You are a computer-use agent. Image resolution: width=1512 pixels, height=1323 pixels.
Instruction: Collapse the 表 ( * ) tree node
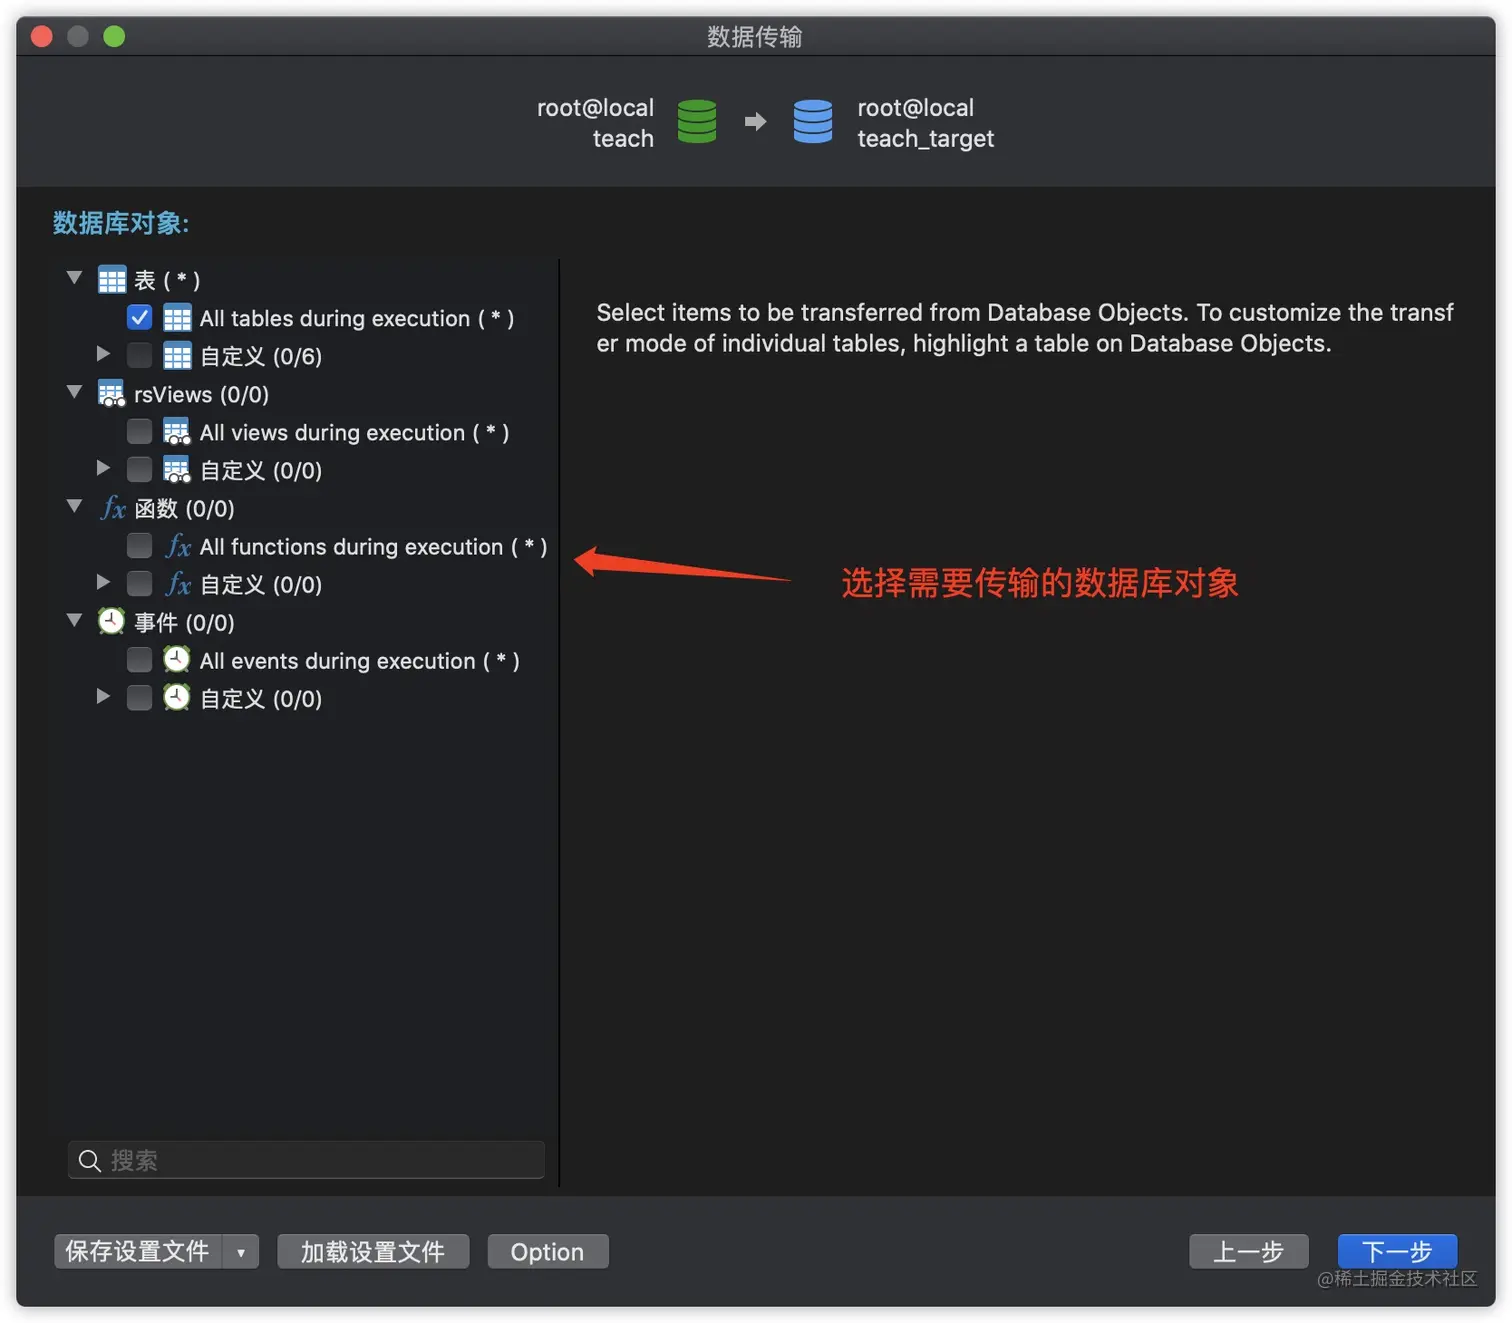click(74, 278)
